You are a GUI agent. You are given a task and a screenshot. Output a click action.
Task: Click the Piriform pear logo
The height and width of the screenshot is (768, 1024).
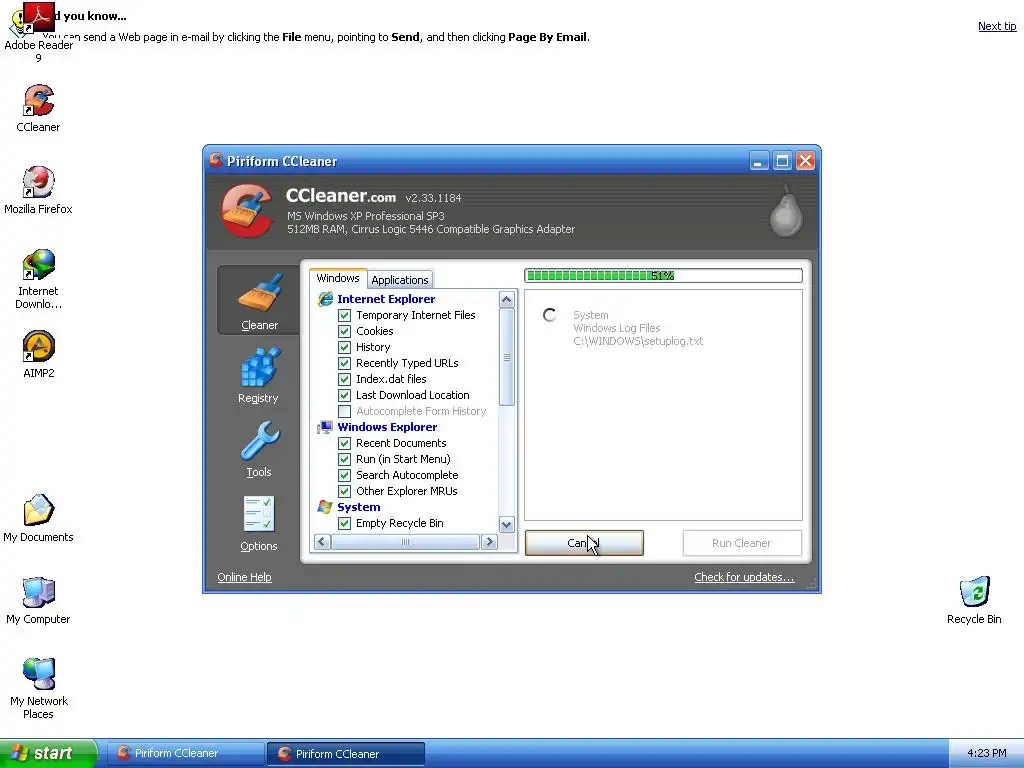tap(786, 211)
